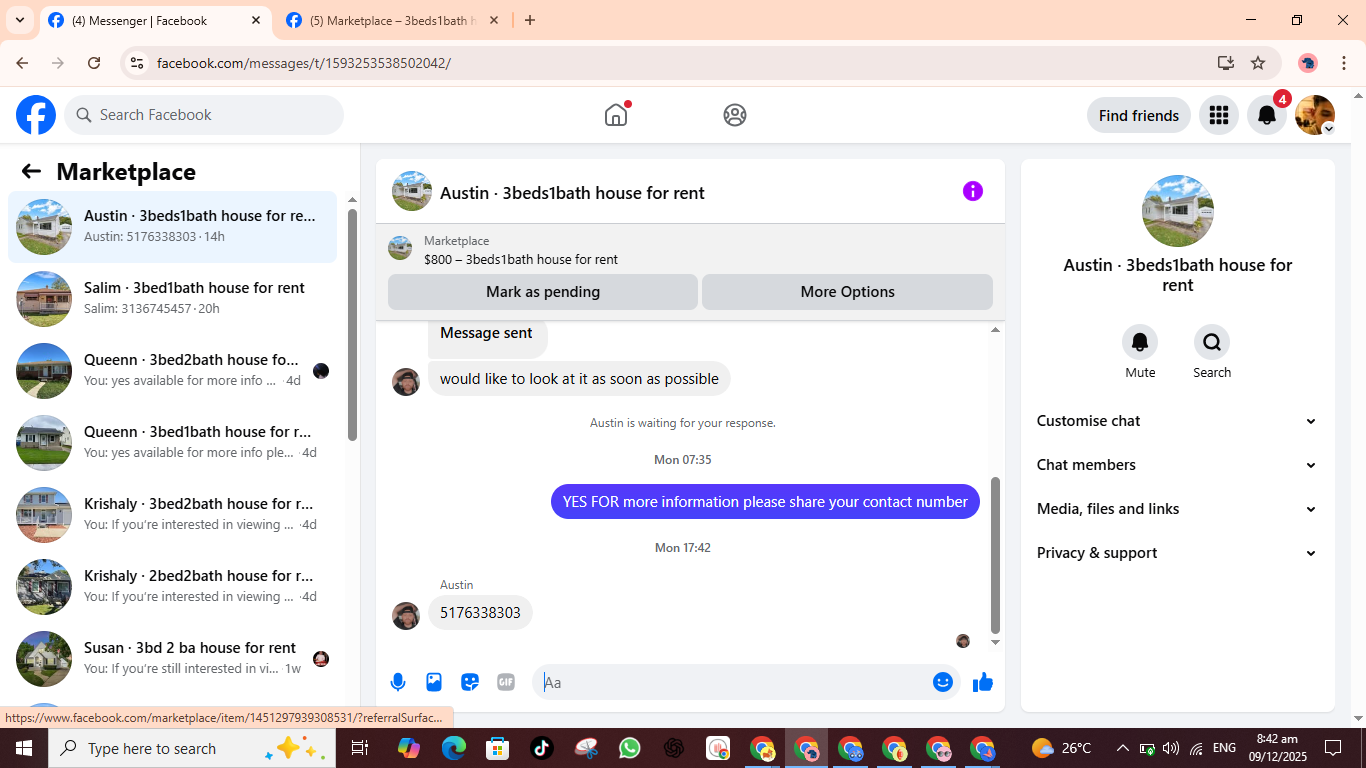
Task: Open the emoji picker smiley
Action: [x=943, y=682]
